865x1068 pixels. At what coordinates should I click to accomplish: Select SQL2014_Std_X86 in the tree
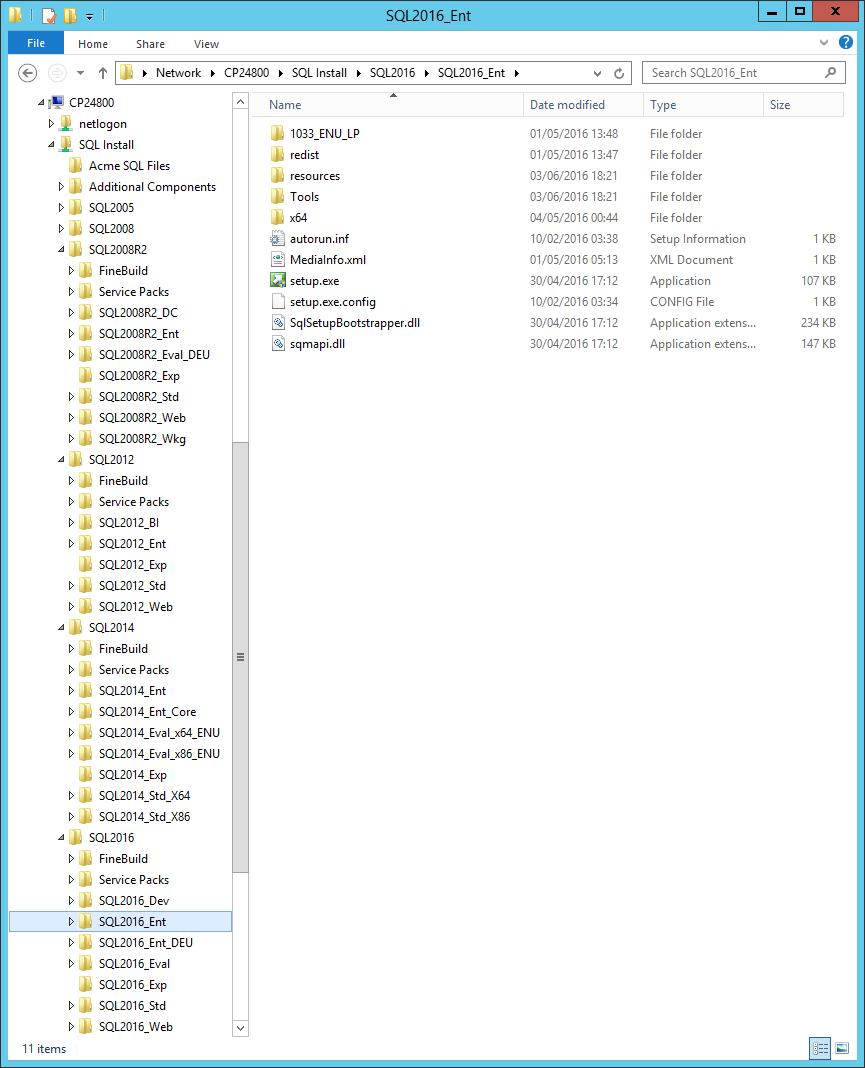click(x=144, y=816)
